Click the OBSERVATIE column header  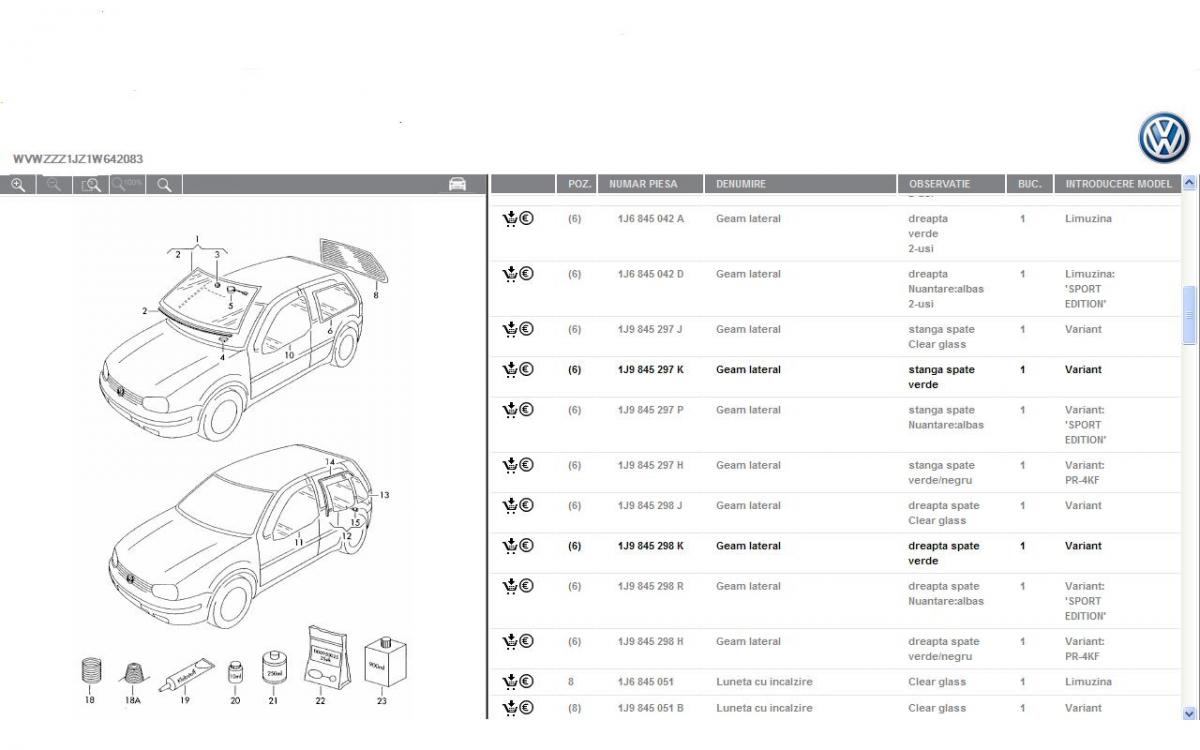(x=939, y=184)
